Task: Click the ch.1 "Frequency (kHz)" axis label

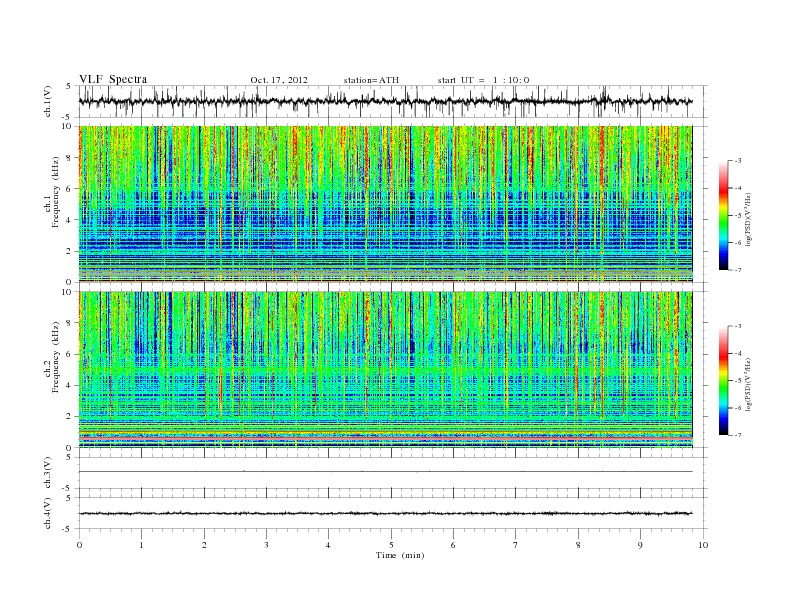Action: (x=56, y=192)
